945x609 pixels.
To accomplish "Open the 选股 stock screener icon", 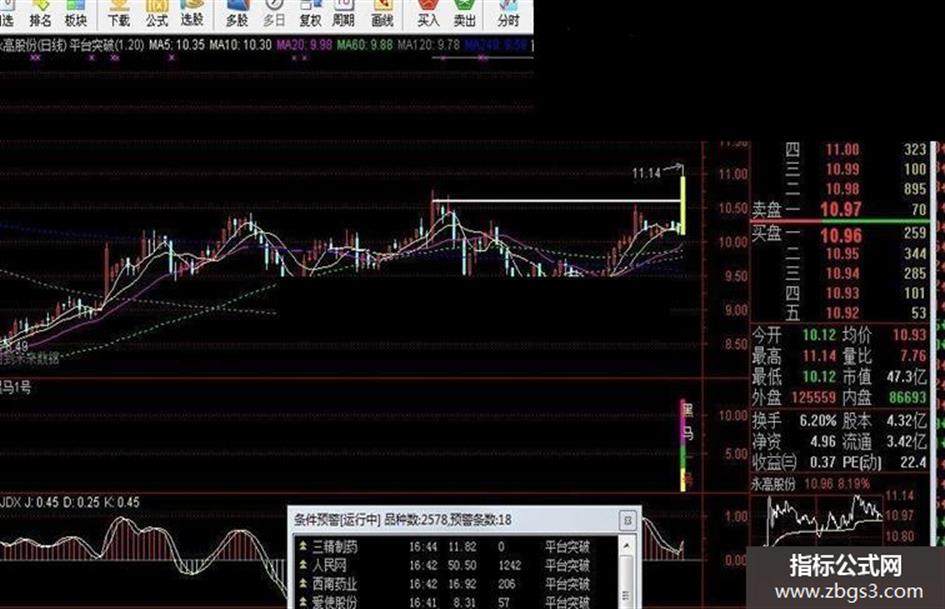I will pos(192,14).
